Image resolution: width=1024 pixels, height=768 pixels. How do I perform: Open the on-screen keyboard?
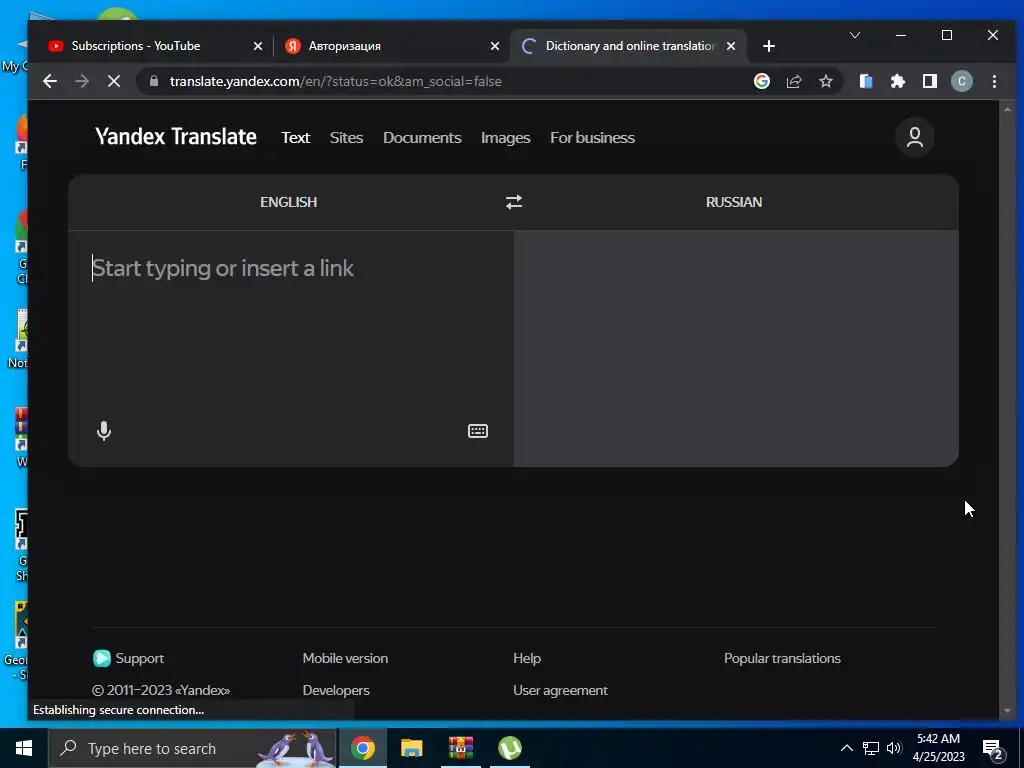click(x=478, y=431)
